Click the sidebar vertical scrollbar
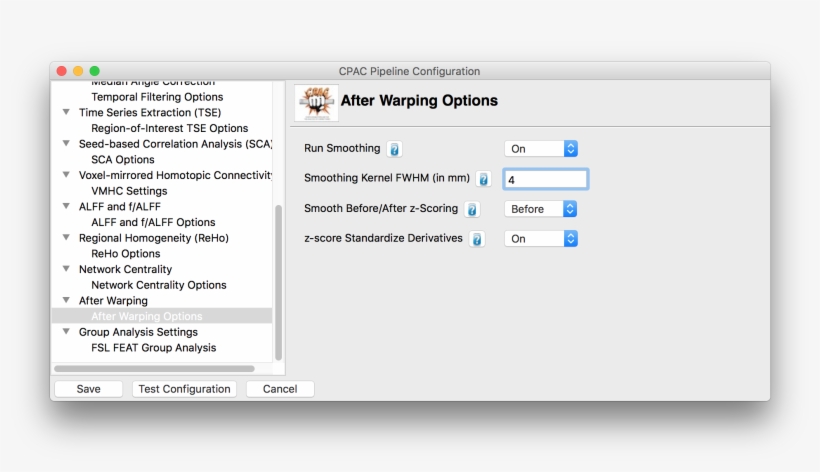 click(278, 282)
